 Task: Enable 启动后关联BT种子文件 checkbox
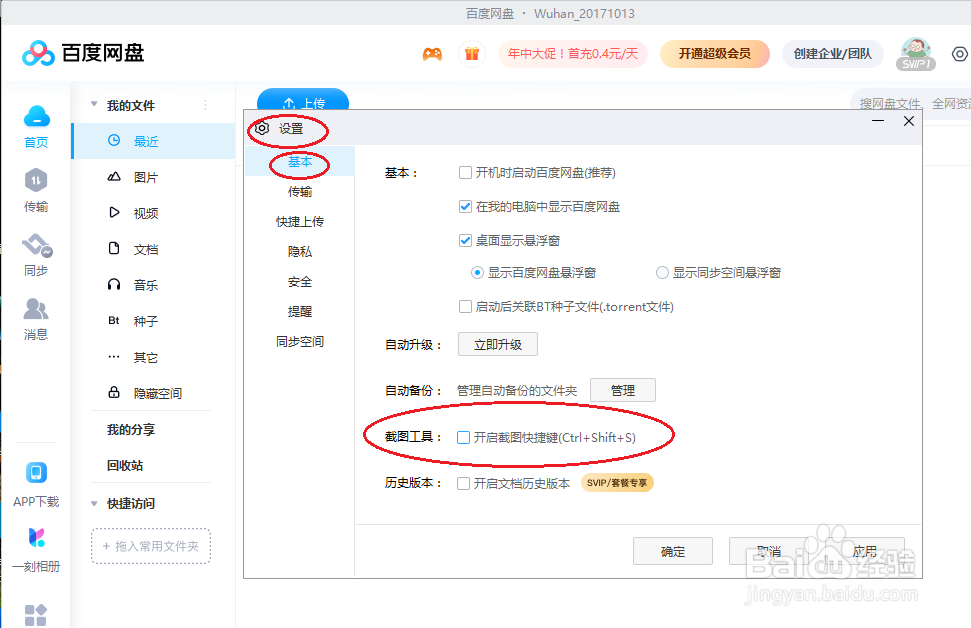coord(465,307)
